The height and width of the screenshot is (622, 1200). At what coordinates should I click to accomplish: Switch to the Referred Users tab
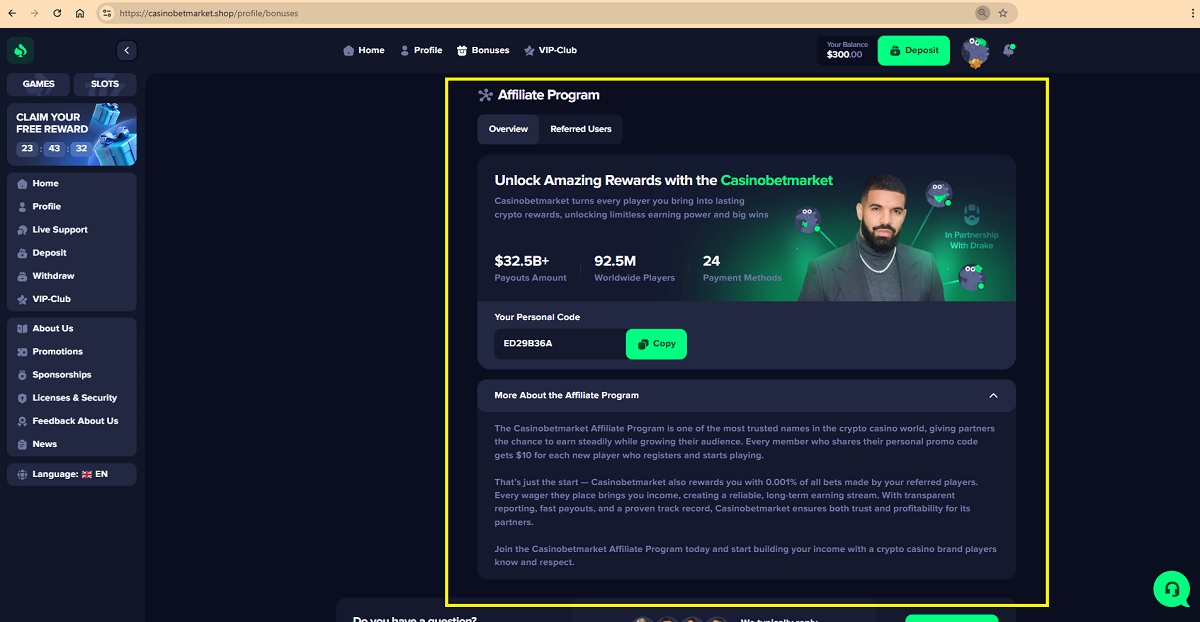581,129
